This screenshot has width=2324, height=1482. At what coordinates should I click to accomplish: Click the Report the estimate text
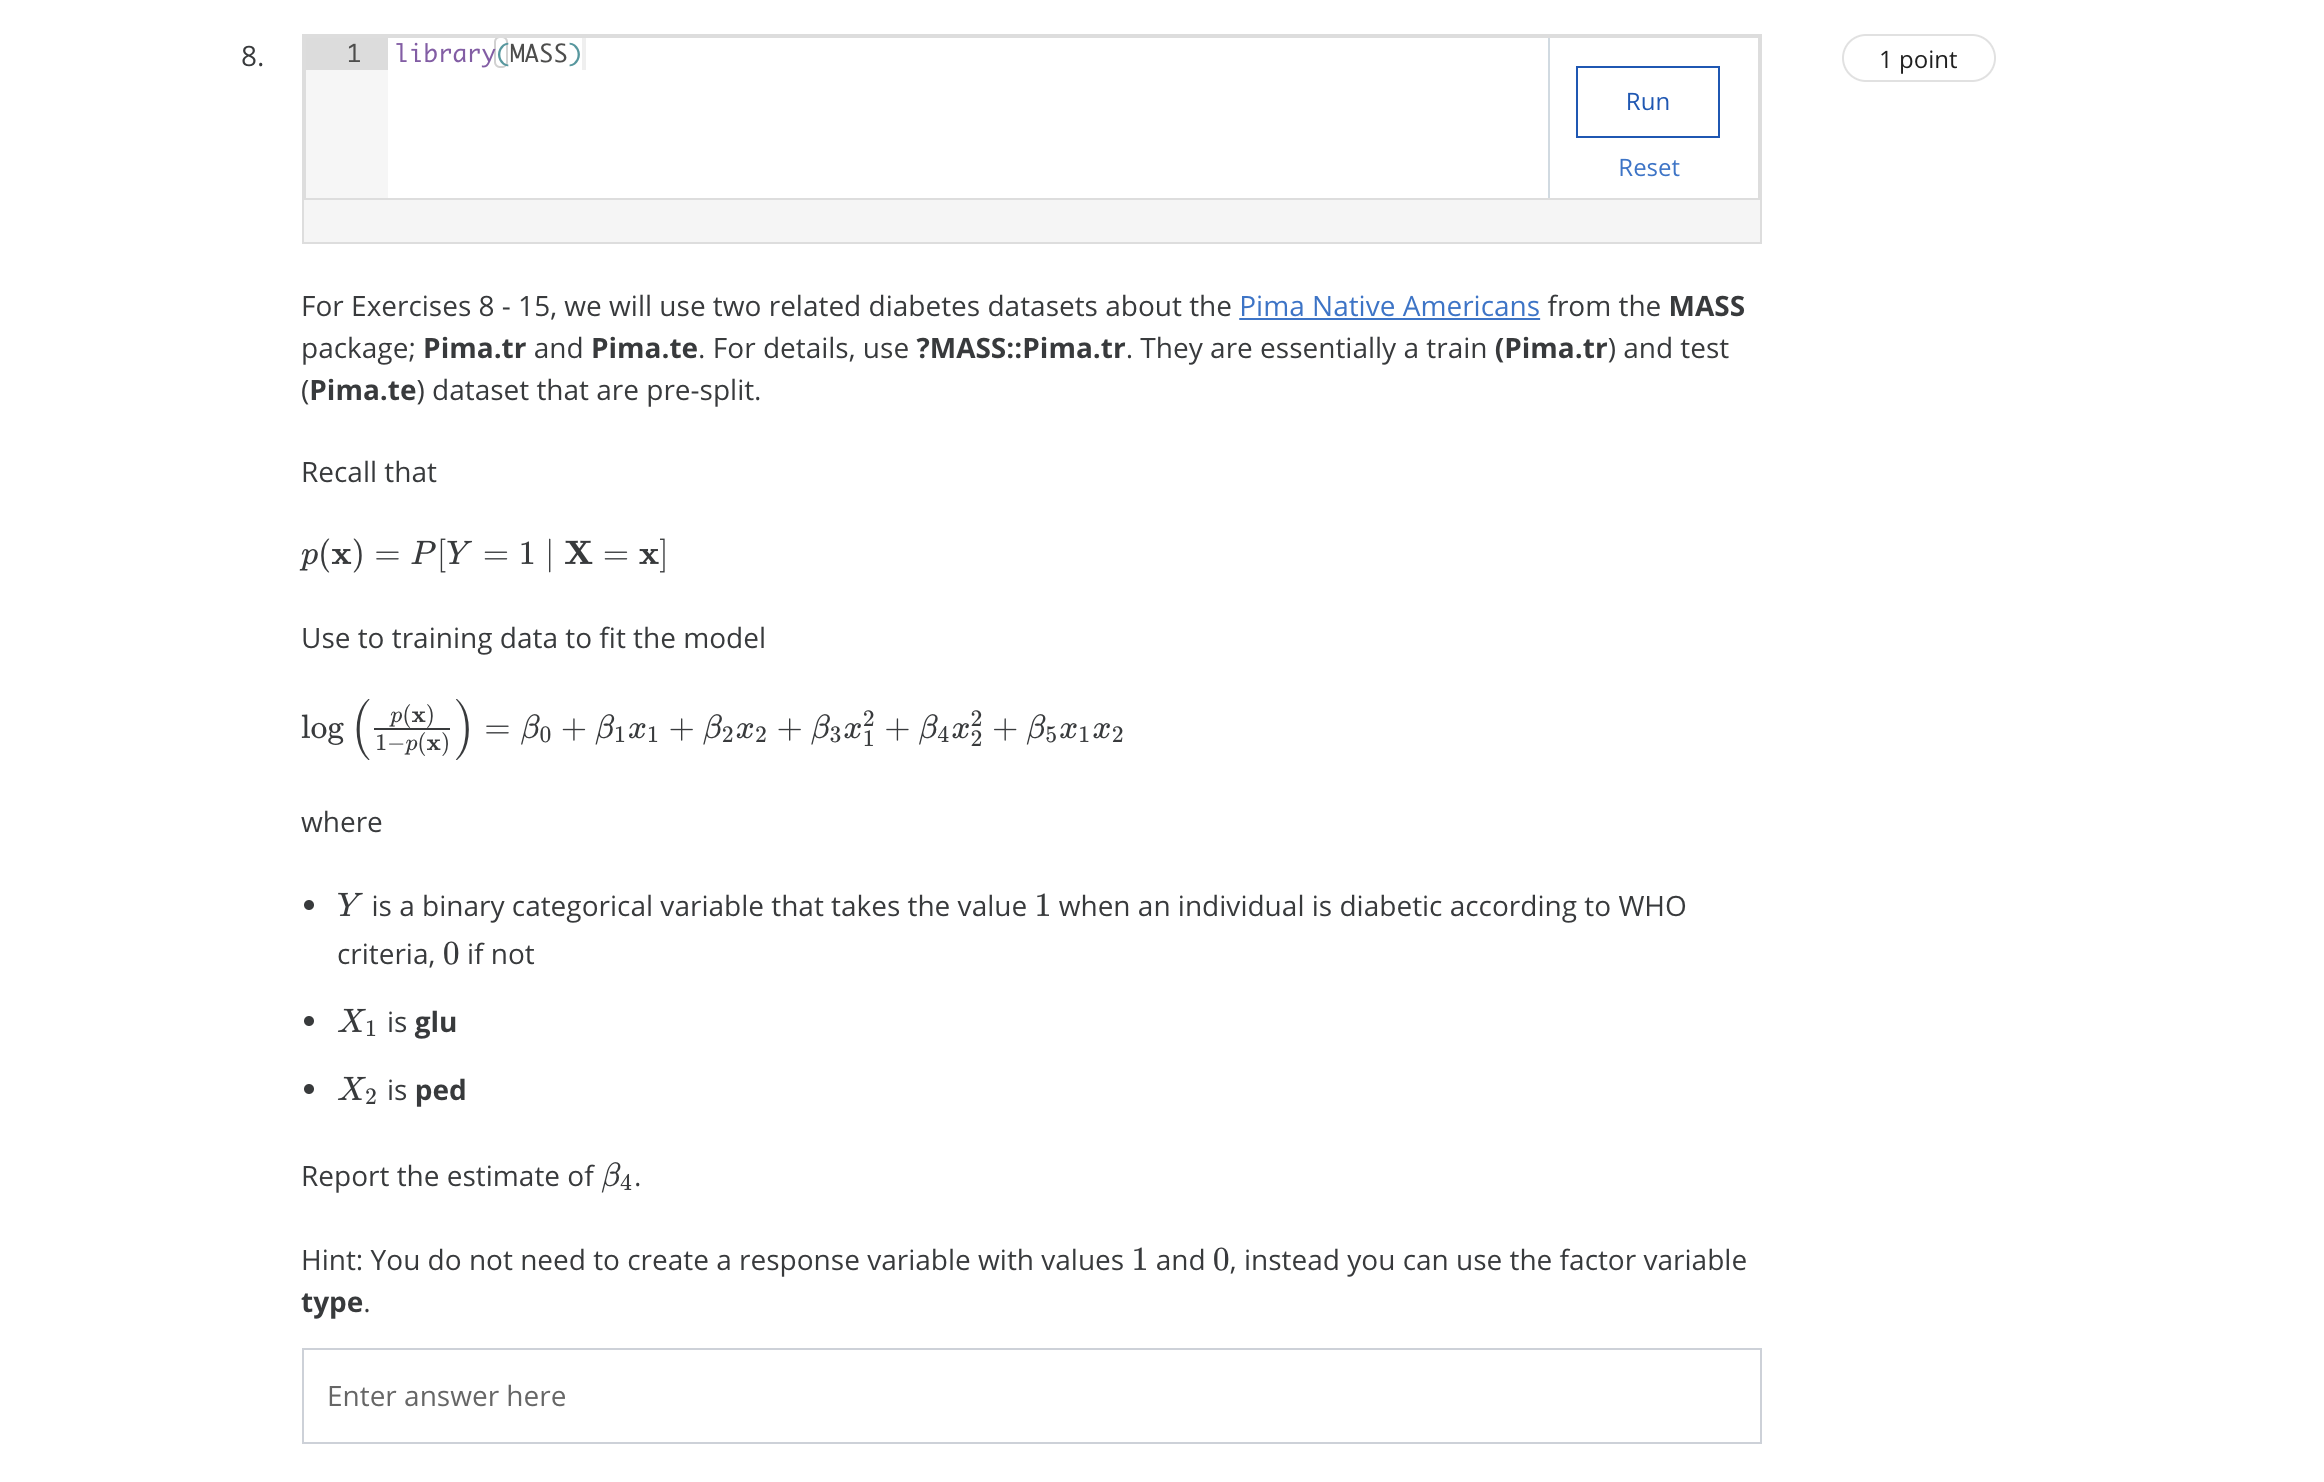470,1175
